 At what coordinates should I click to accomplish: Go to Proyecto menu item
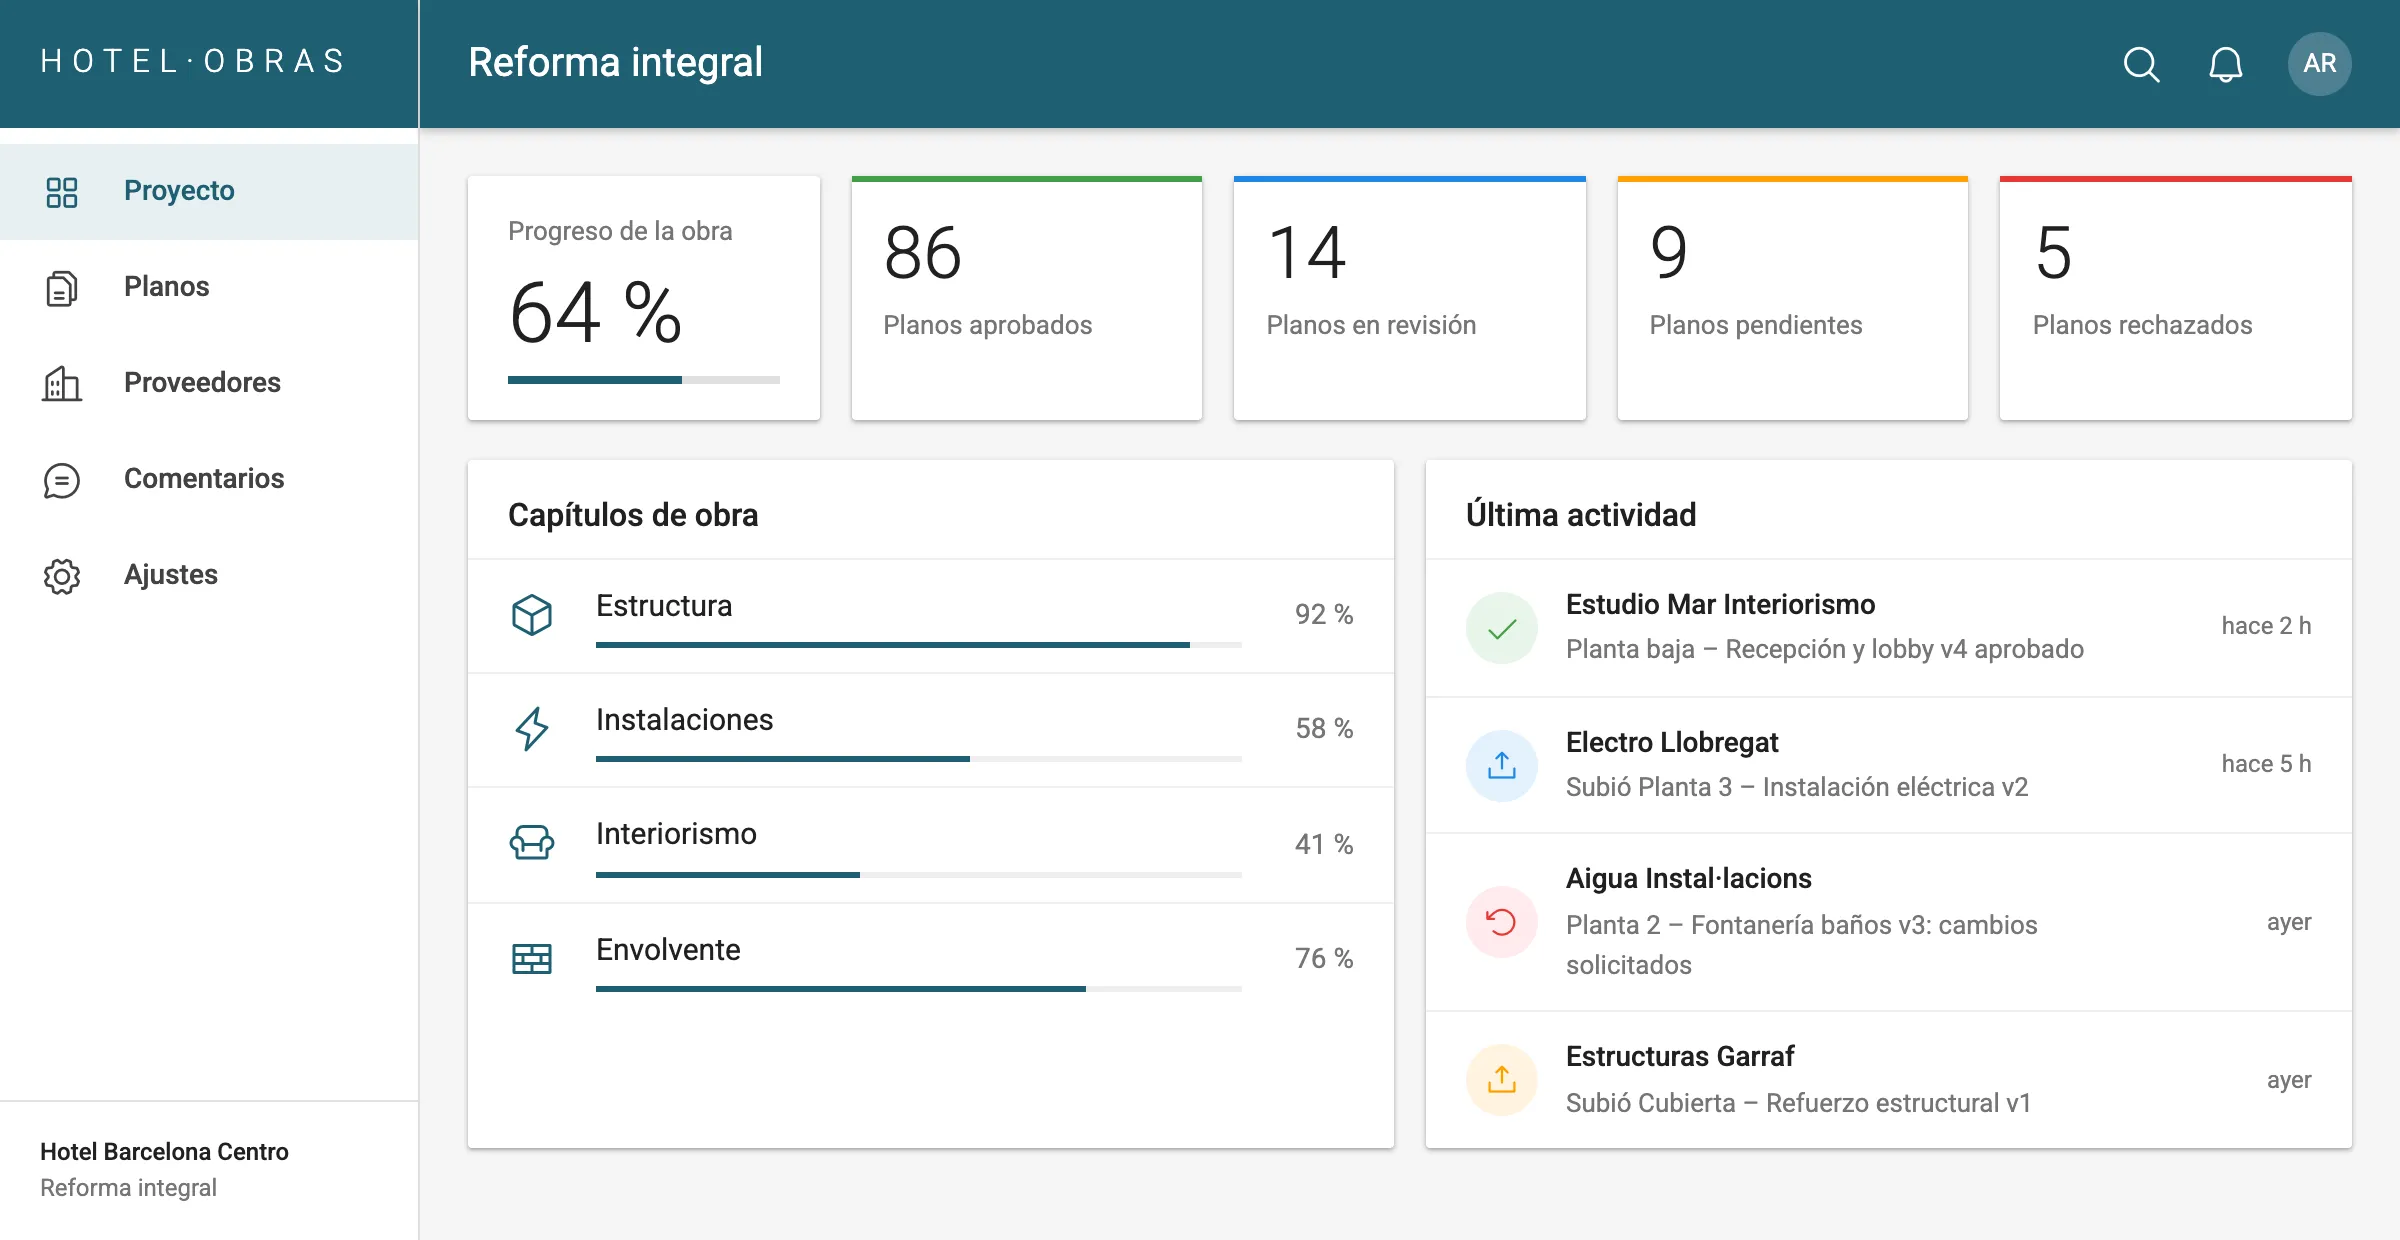(209, 192)
